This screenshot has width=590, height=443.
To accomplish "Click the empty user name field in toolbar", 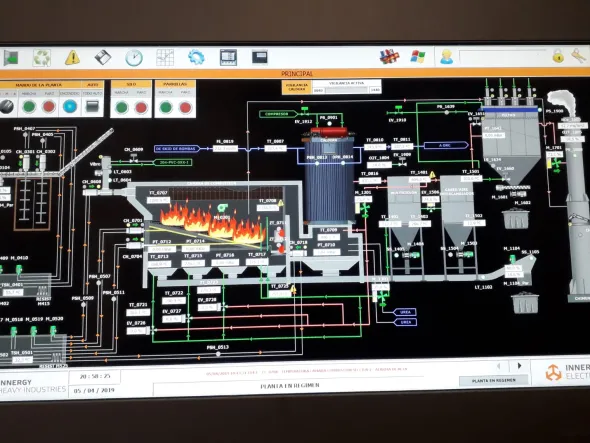I will click(x=503, y=56).
